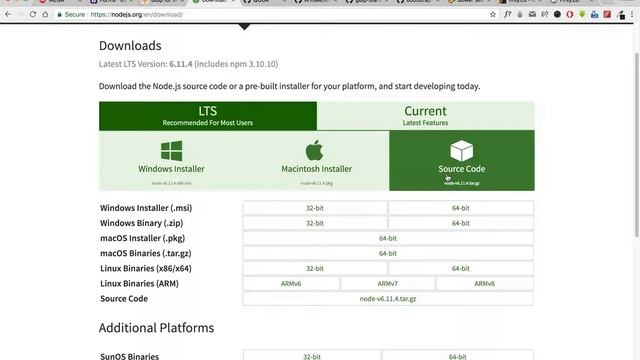The image size is (640, 360).
Task: Choose 64-bit for macOS Installer (.pkg)
Action: (x=388, y=238)
